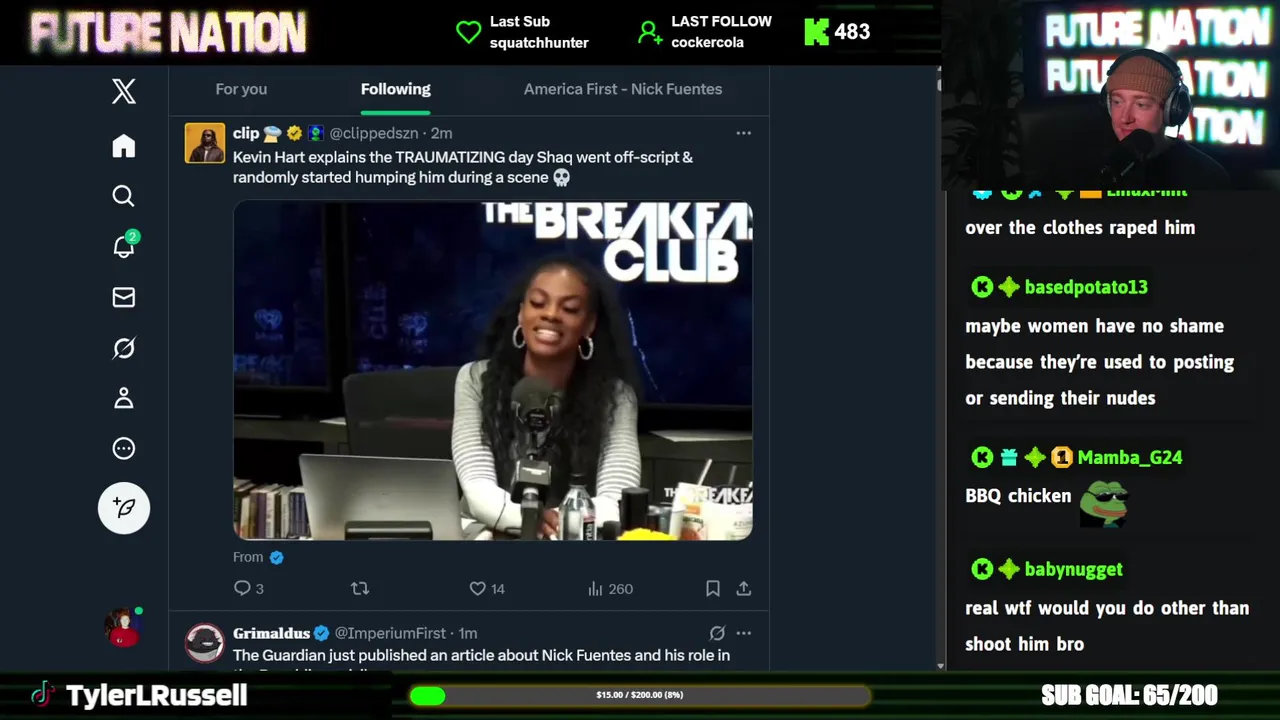This screenshot has width=1280, height=720.
Task: Click chat username babynugget
Action: click(1073, 569)
